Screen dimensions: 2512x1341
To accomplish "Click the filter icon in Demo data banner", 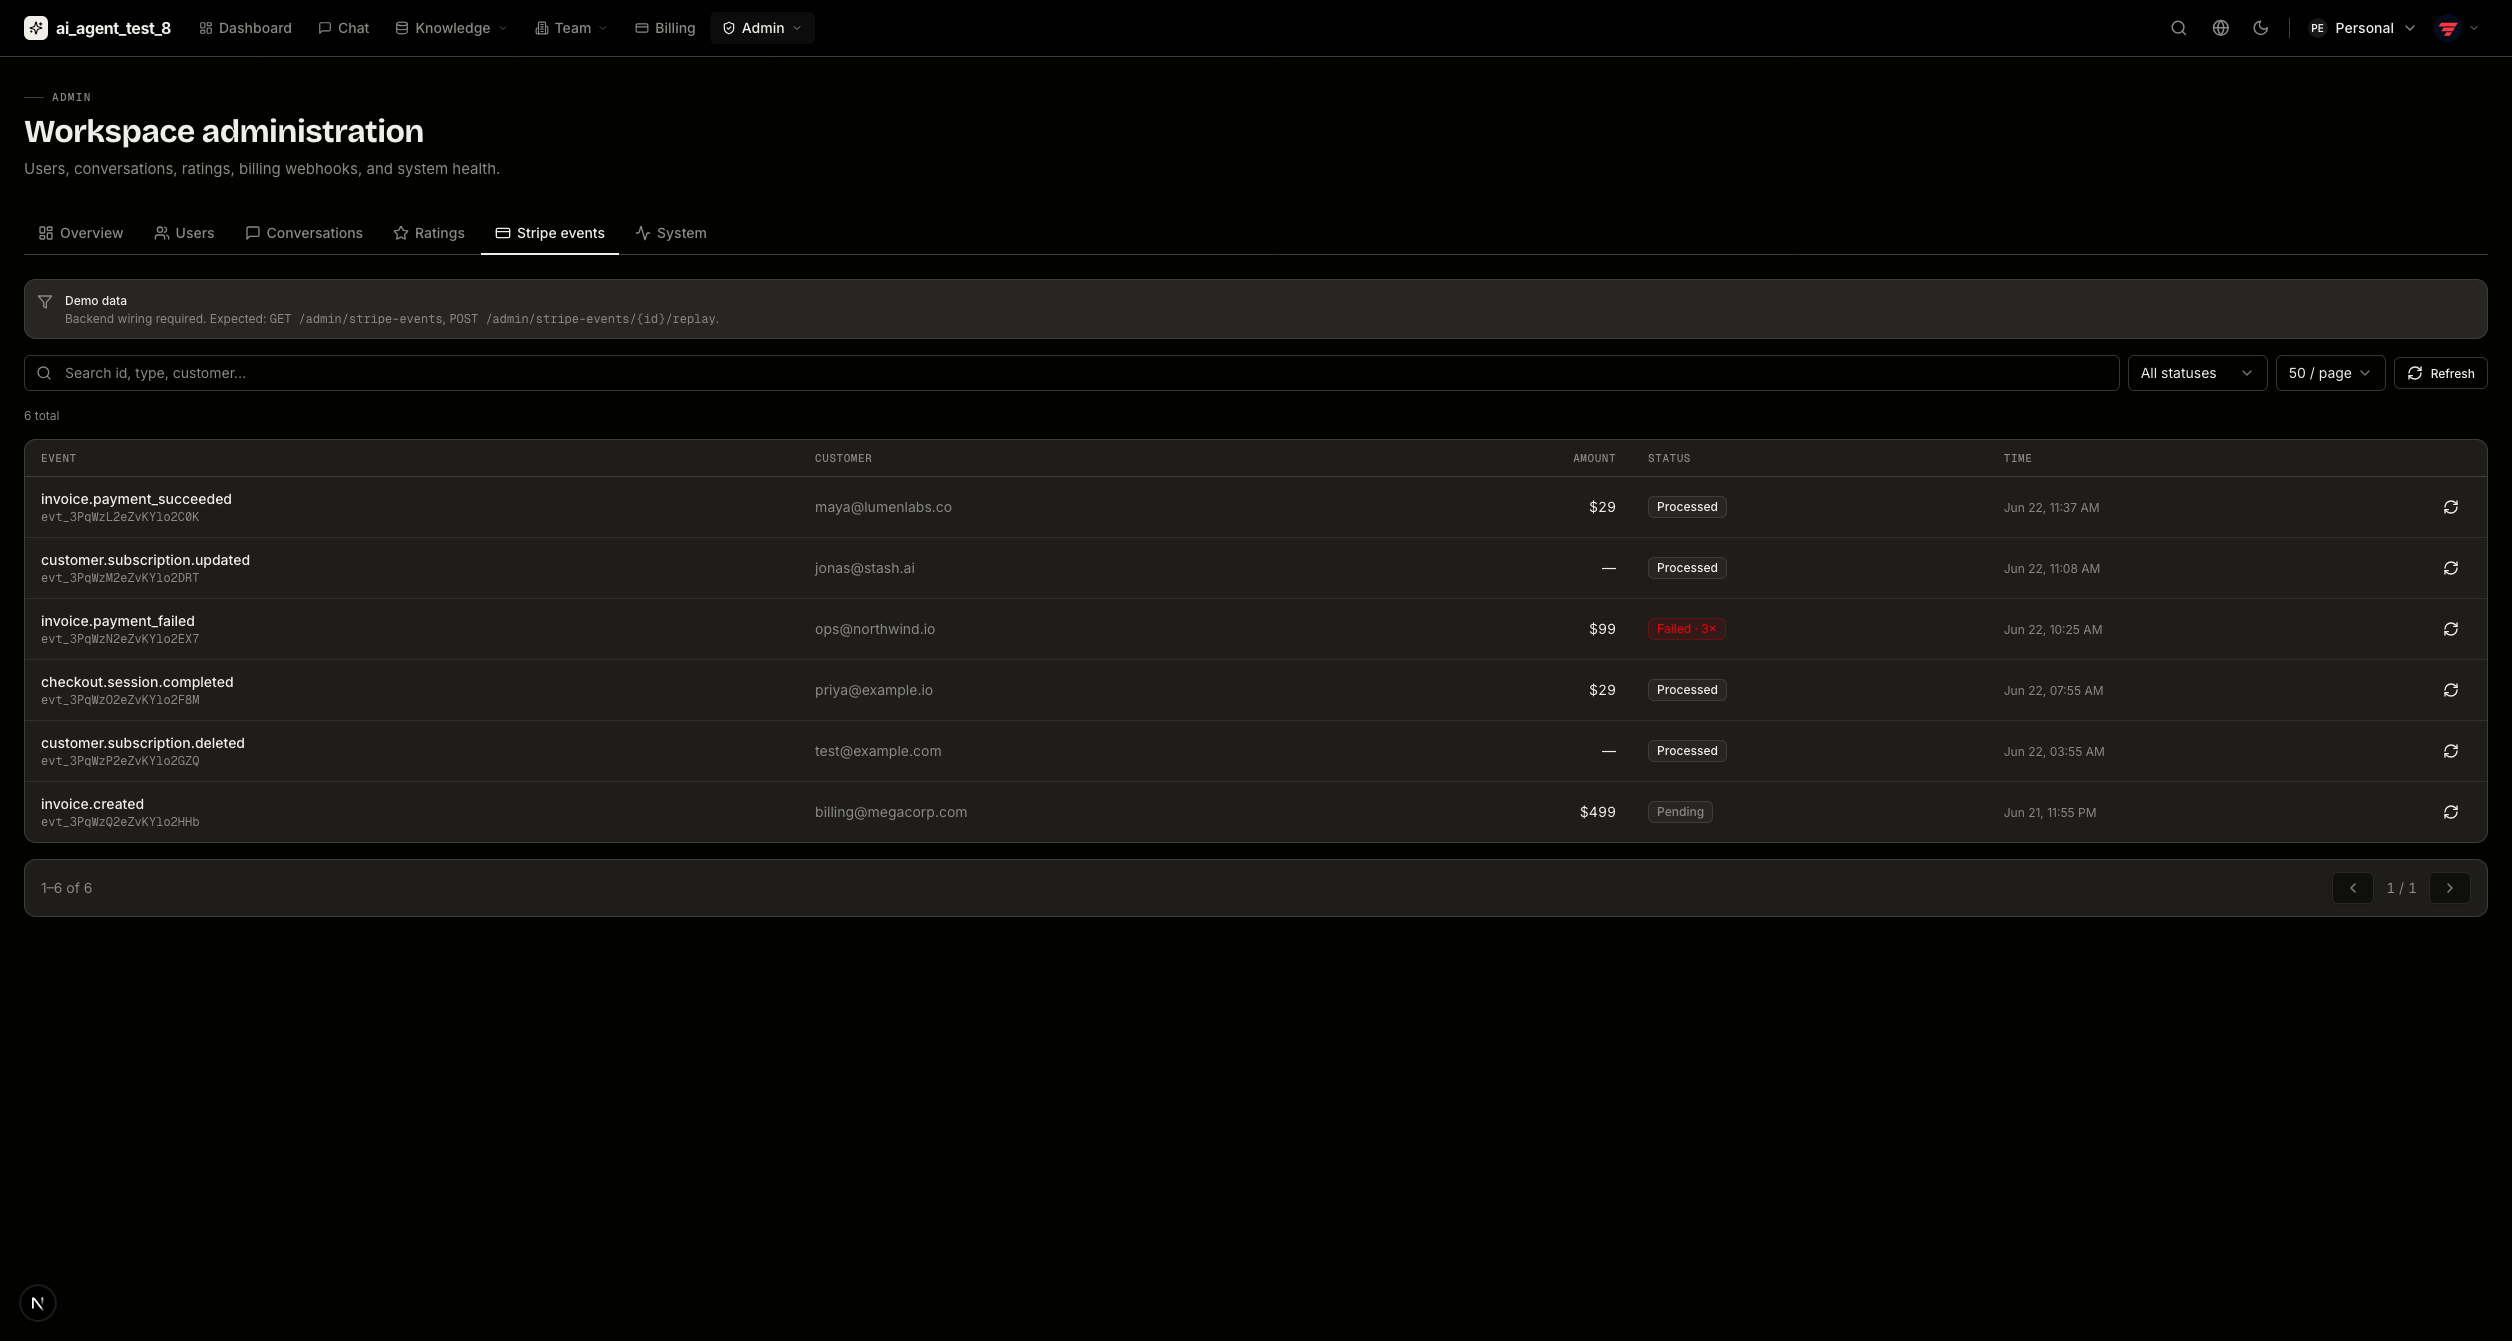I will click(45, 301).
